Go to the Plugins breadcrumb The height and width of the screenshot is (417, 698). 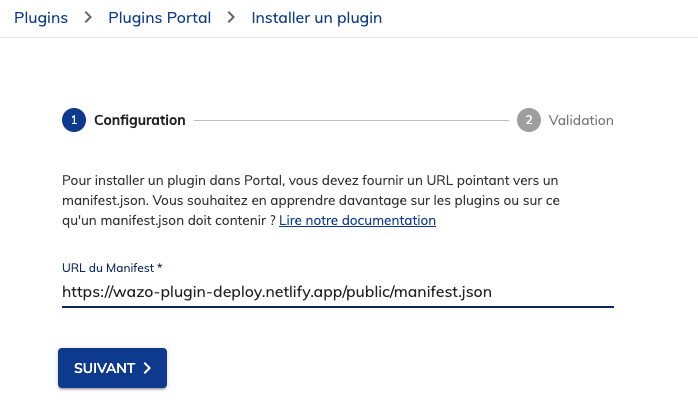(x=41, y=18)
